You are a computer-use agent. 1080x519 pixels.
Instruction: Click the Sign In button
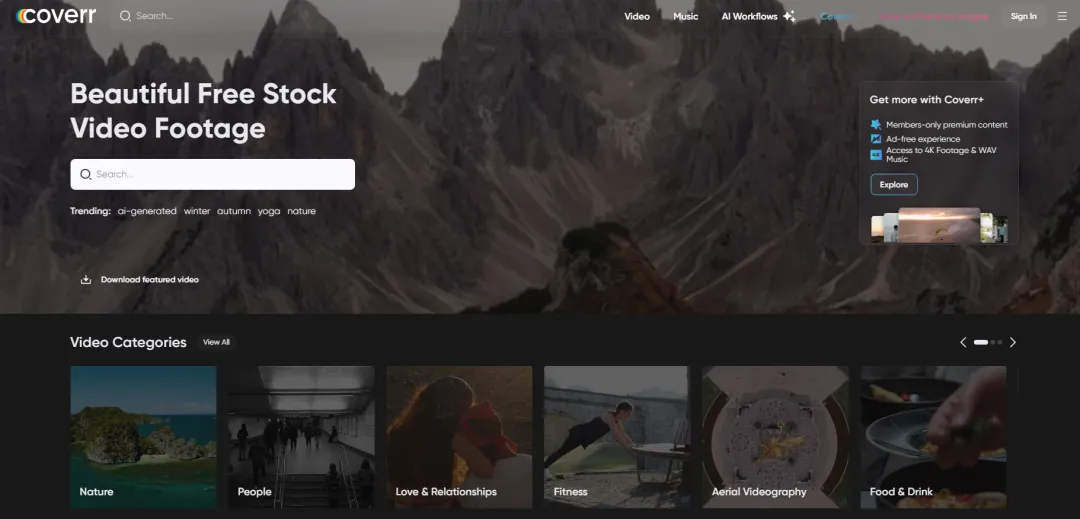[1023, 16]
